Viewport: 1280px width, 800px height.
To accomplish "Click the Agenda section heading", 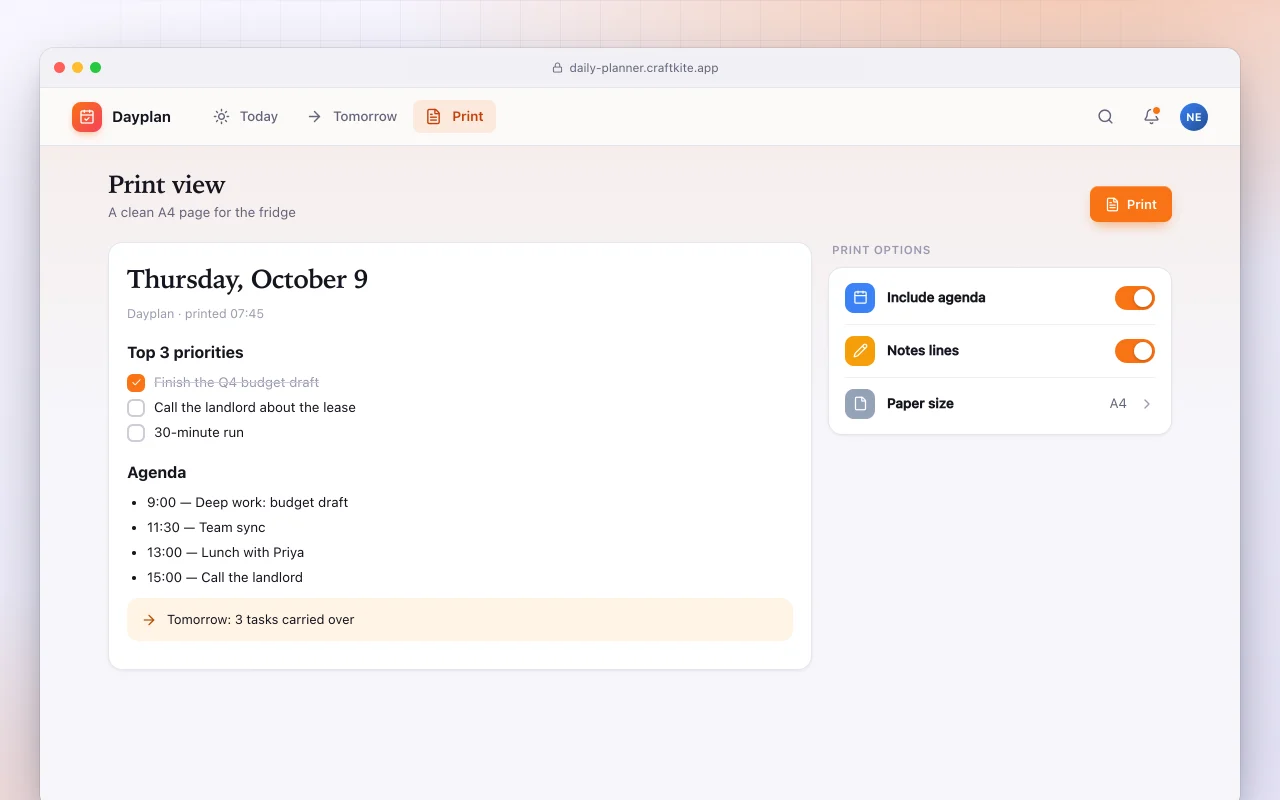I will [x=156, y=473].
